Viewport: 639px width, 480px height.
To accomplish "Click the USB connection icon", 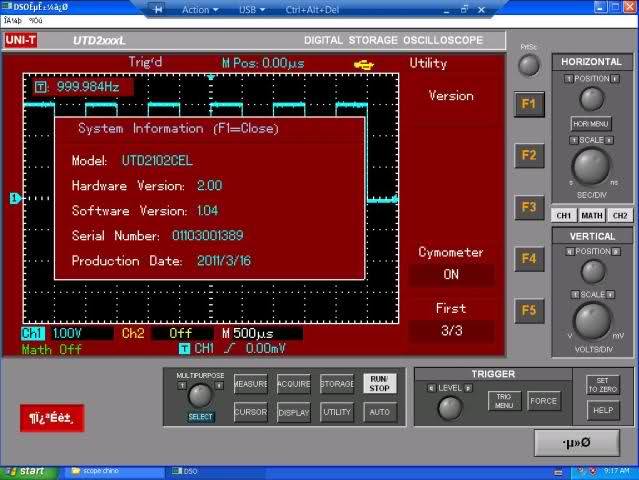I will pyautogui.click(x=364, y=65).
